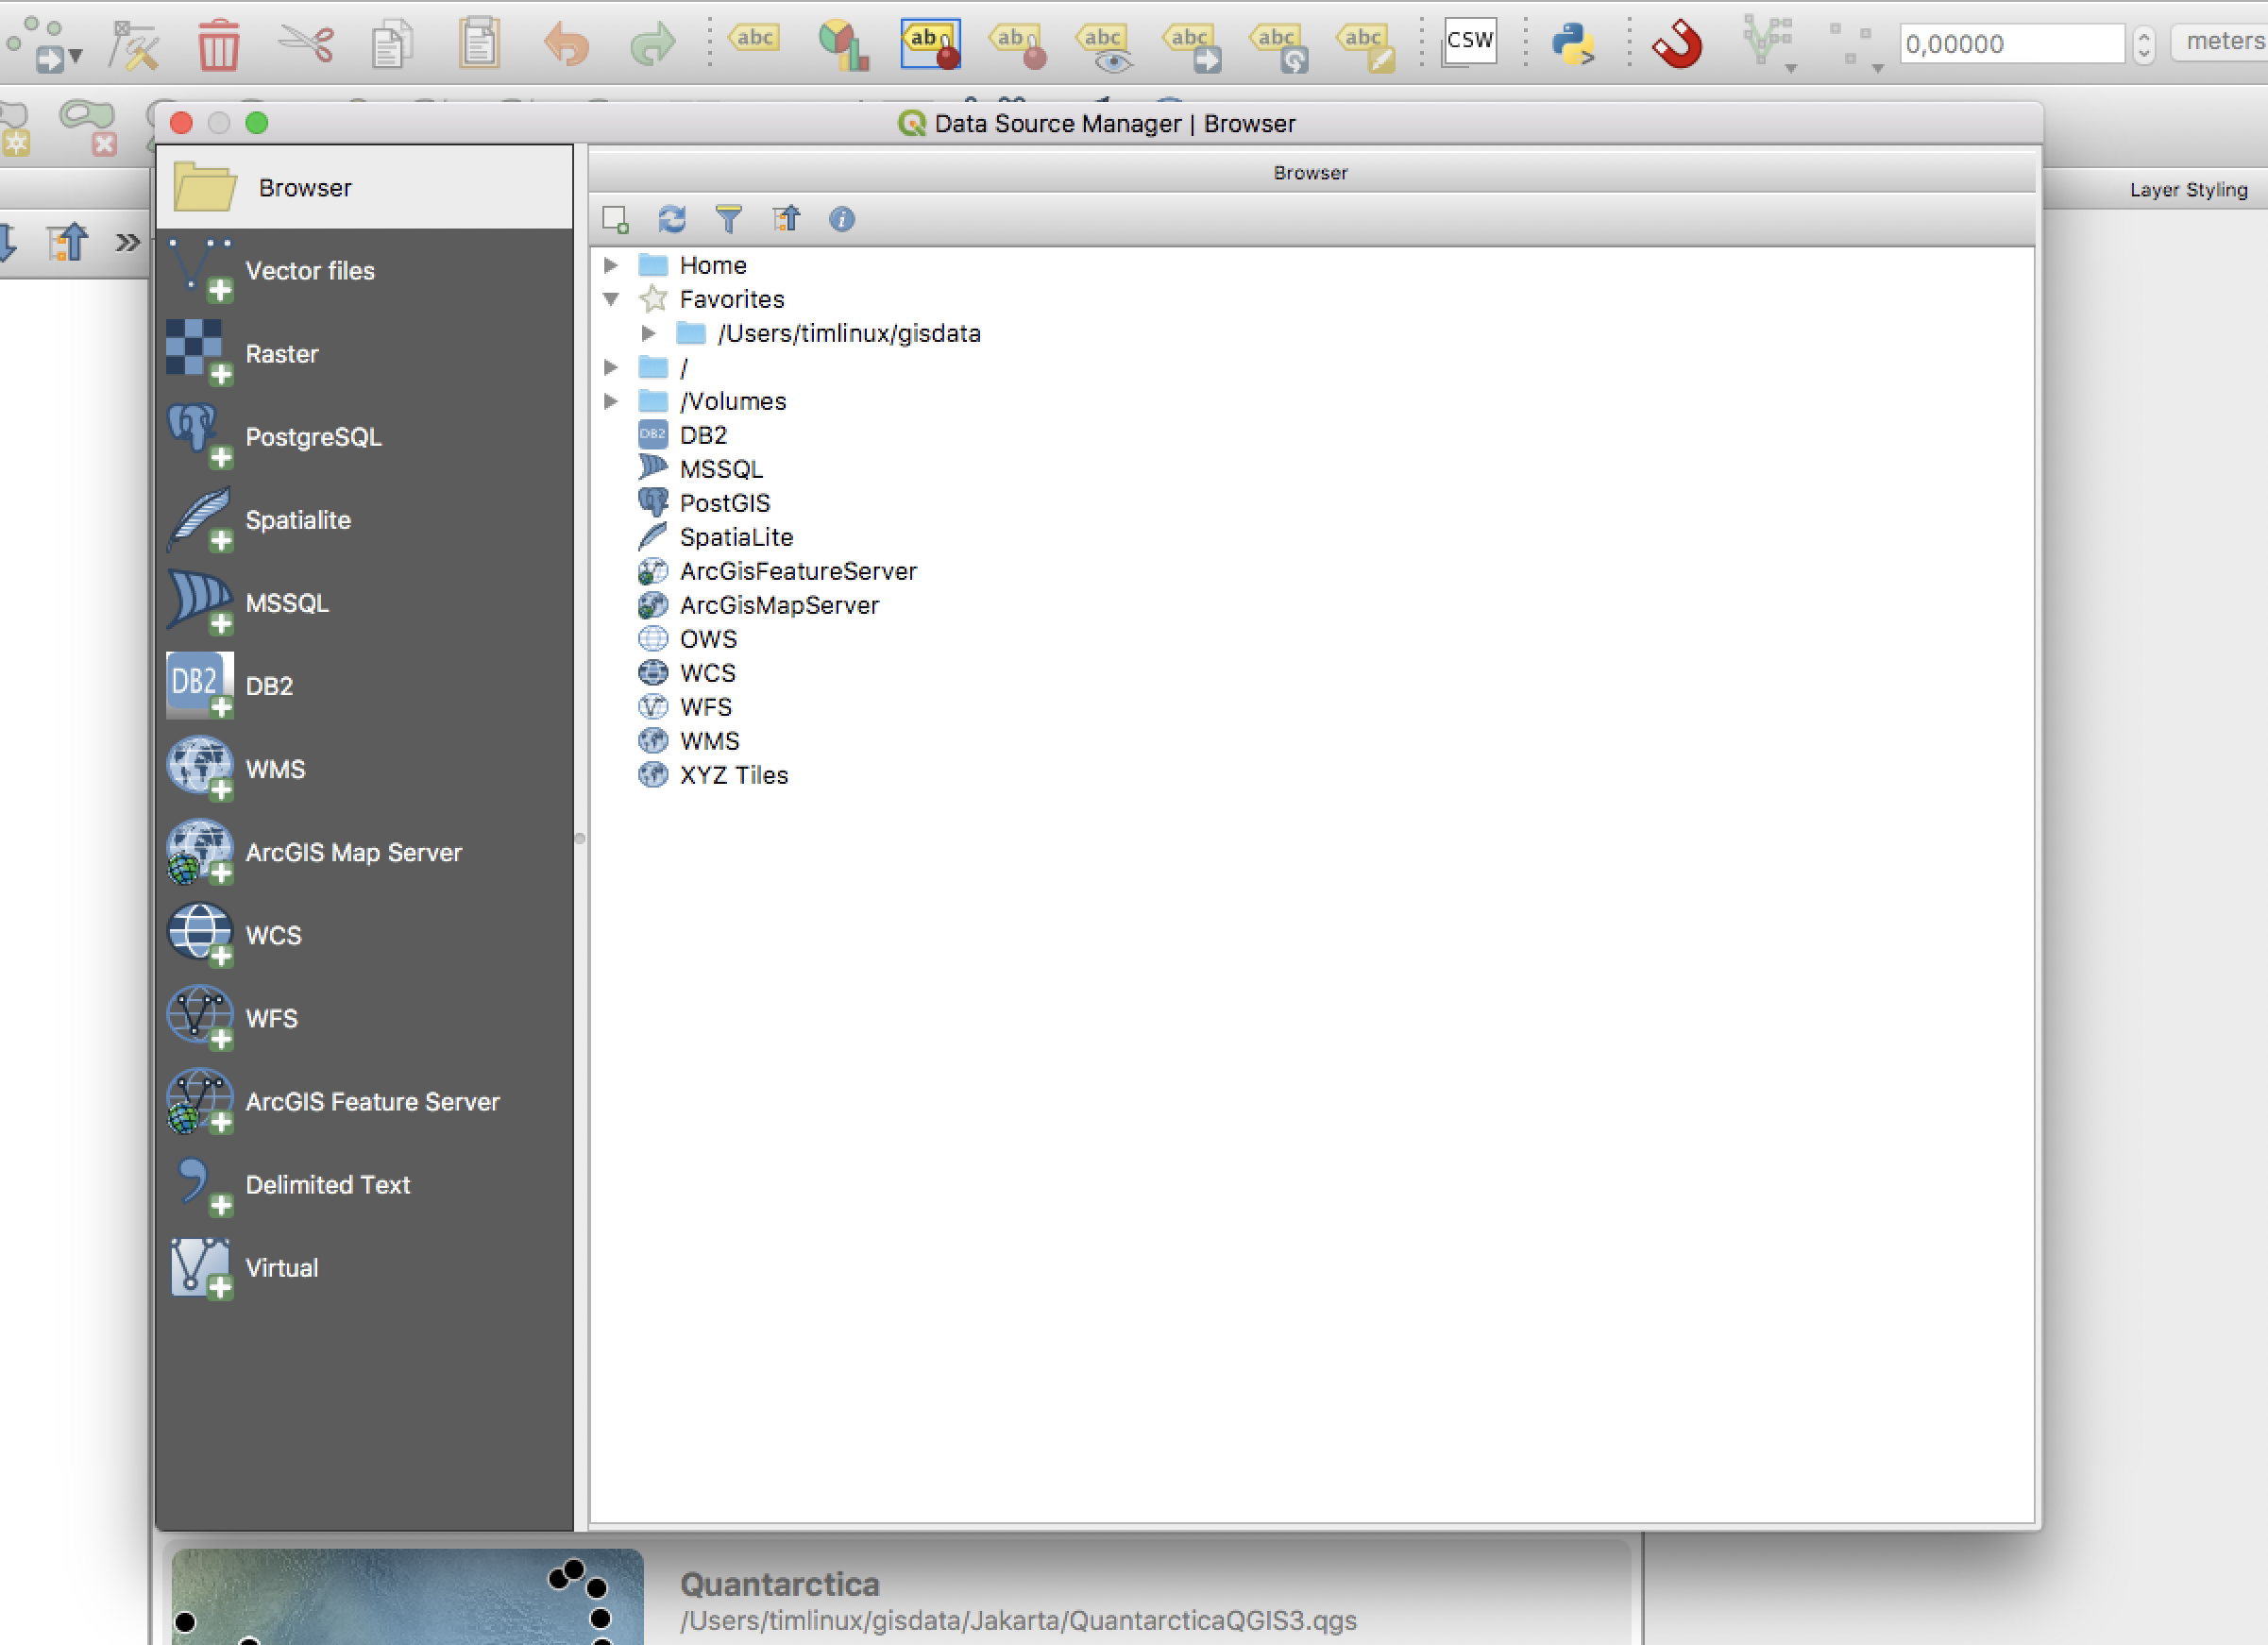Click the DB2 sidebar icon
Image resolution: width=2268 pixels, height=1645 pixels.
[200, 686]
